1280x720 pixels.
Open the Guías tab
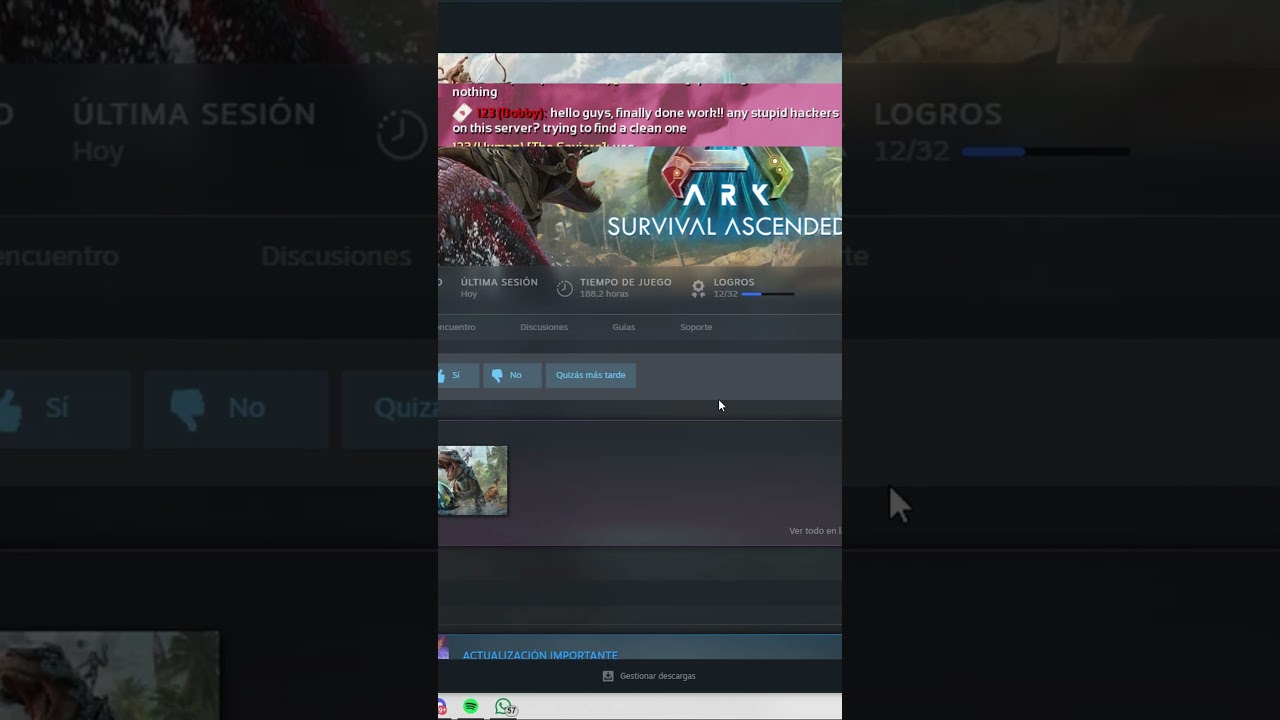click(x=624, y=327)
